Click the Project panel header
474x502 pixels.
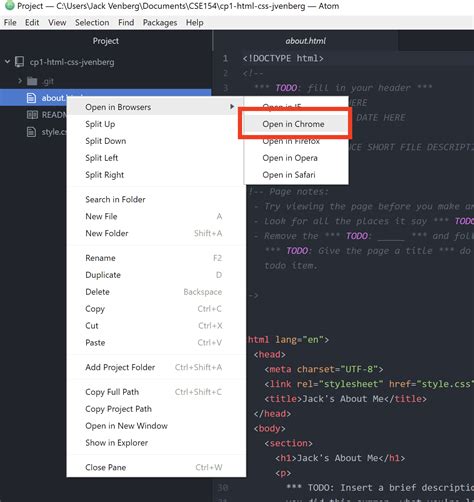pos(106,41)
